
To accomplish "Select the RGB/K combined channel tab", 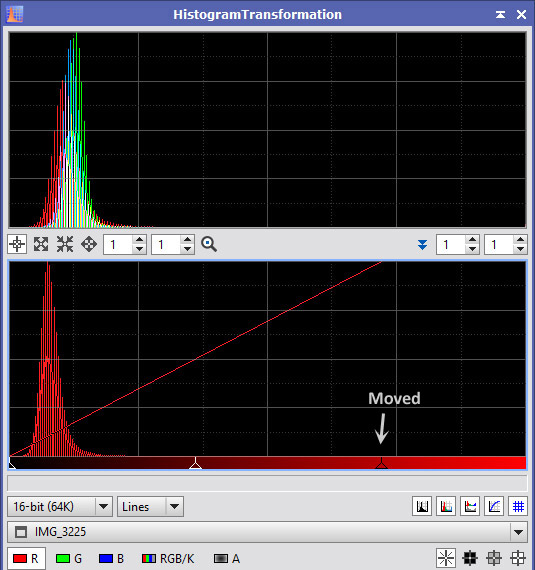I will (168, 558).
